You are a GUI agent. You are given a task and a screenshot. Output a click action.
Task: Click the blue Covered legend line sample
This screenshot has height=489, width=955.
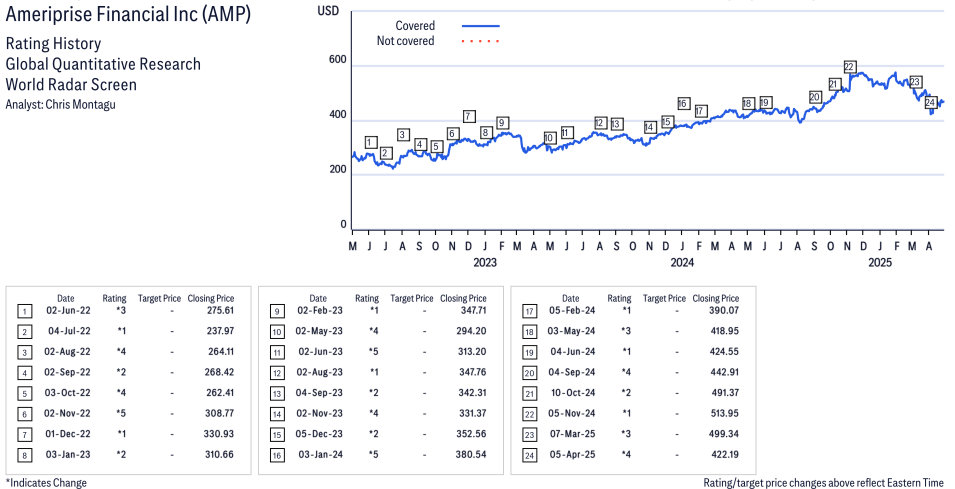481,26
